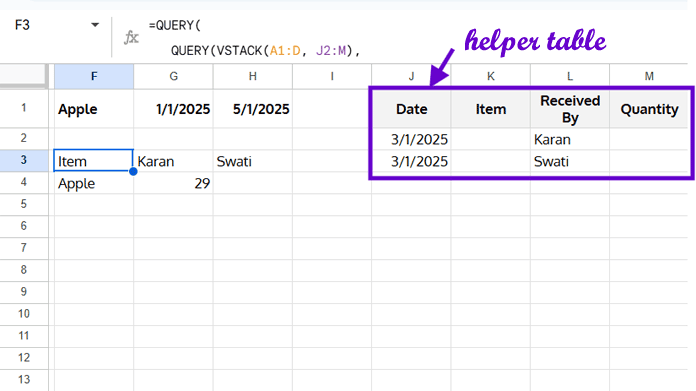Click the select-all corner box

24,76
